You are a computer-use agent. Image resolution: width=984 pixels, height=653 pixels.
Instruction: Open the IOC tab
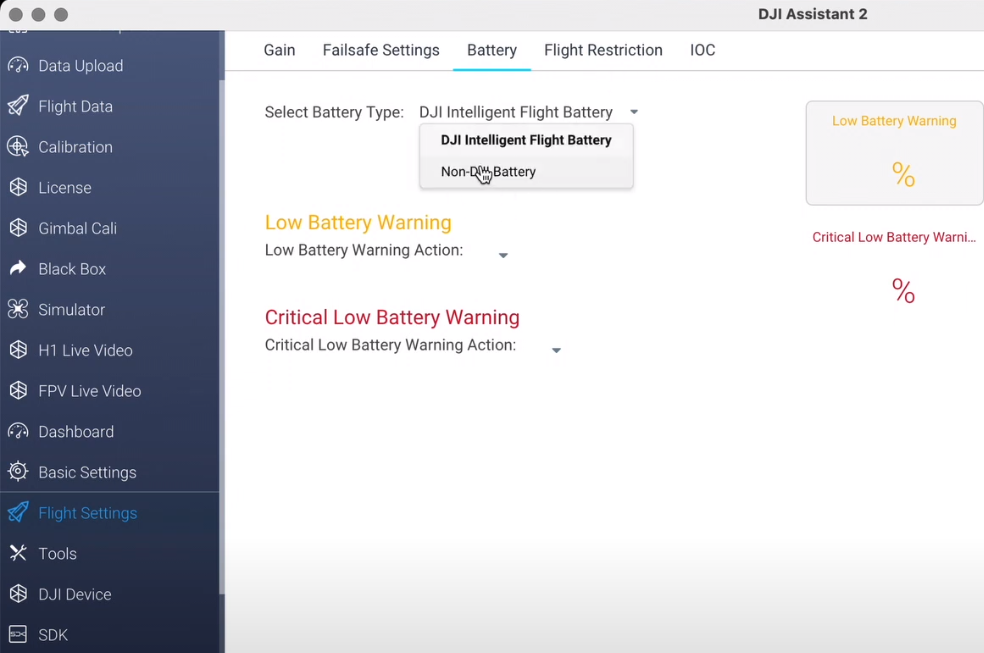point(702,50)
